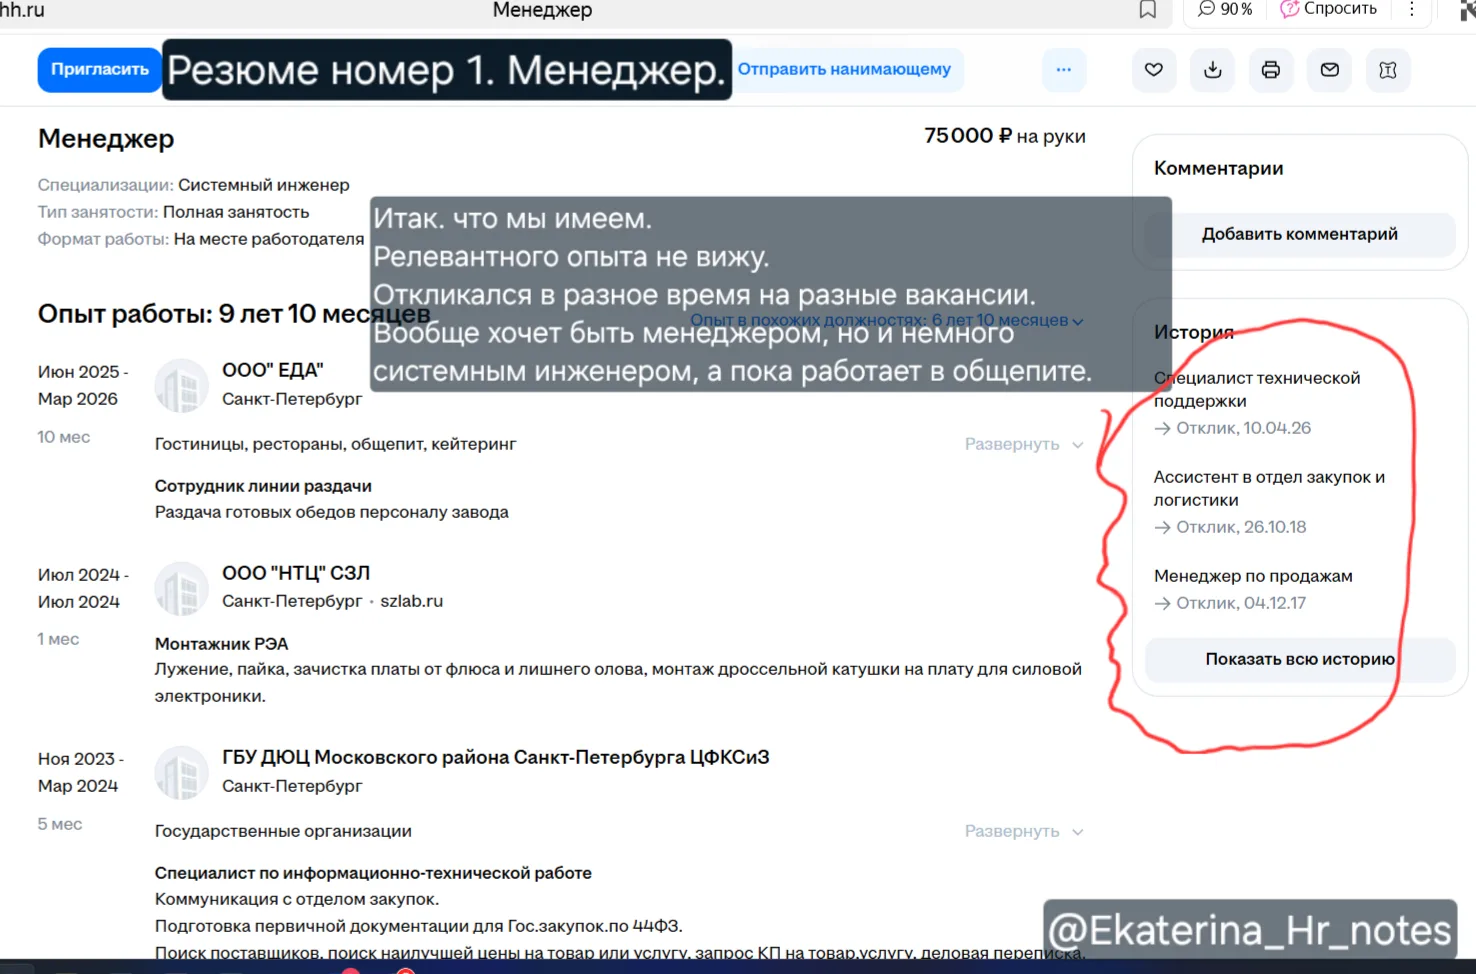Screen dimensions: 1476x974
Task: Expand ГБУ ДЮЦ details via Развернуть
Action: point(1024,831)
